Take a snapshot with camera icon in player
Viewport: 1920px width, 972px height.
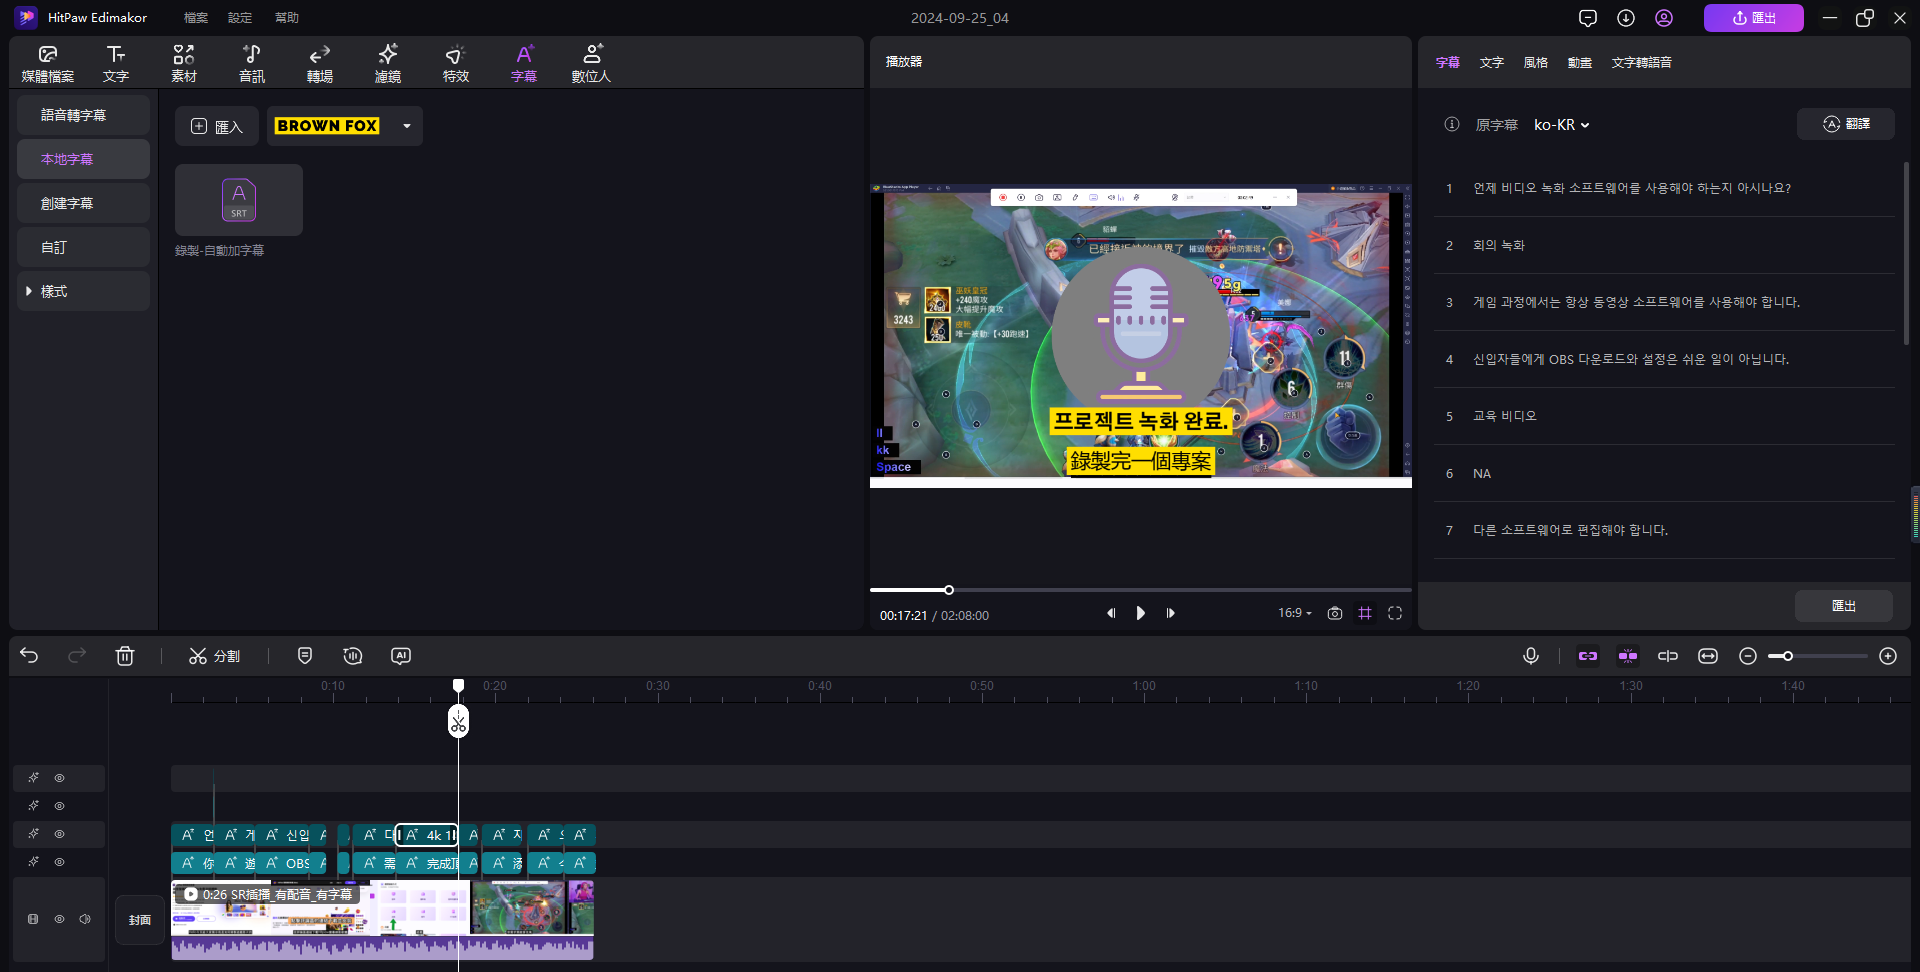pos(1335,613)
